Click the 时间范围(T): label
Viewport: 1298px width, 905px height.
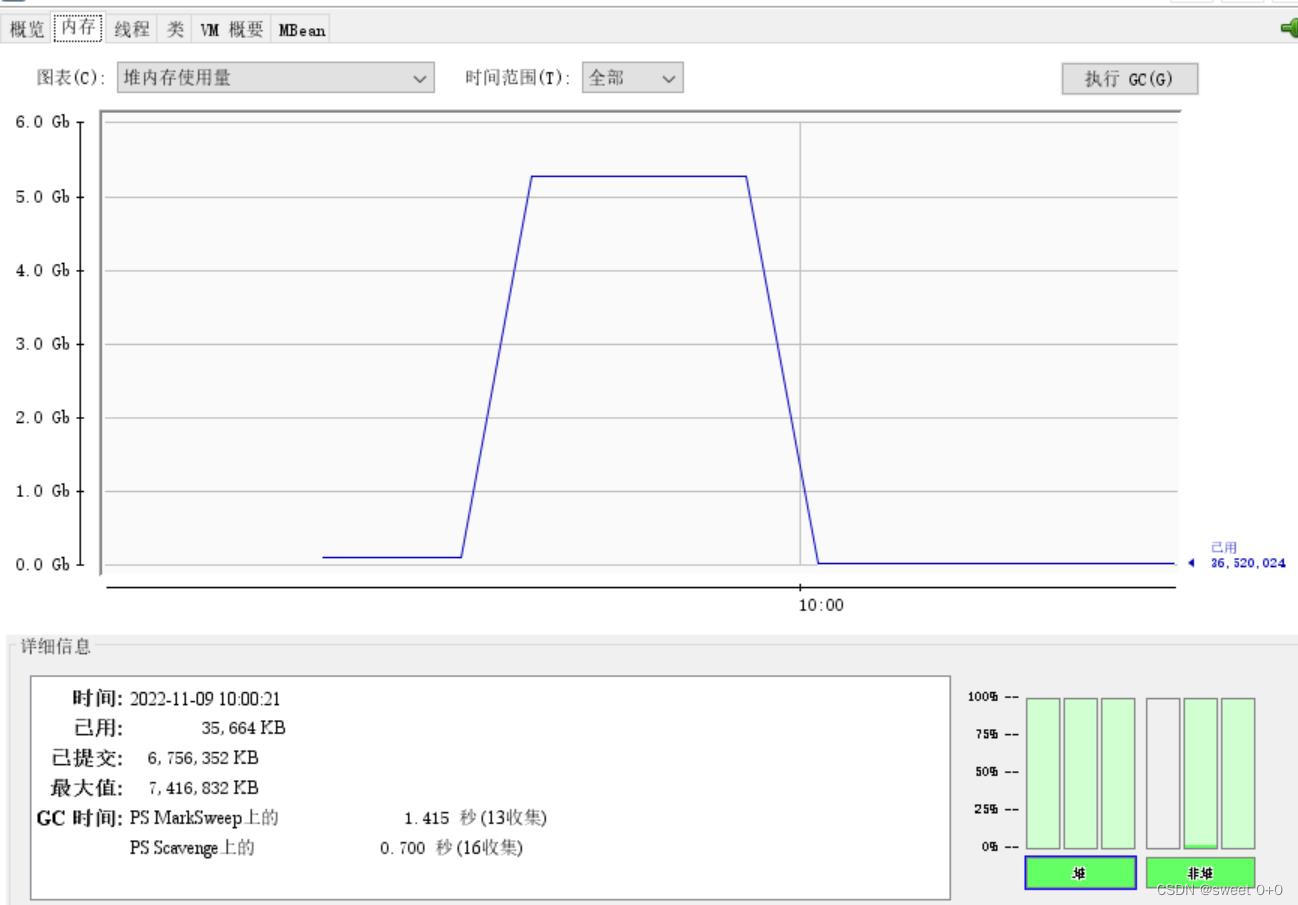[520, 78]
